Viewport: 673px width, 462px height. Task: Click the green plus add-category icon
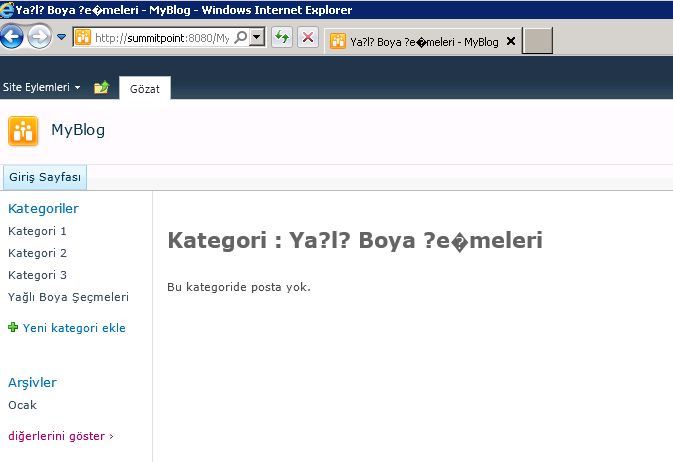tap(13, 327)
